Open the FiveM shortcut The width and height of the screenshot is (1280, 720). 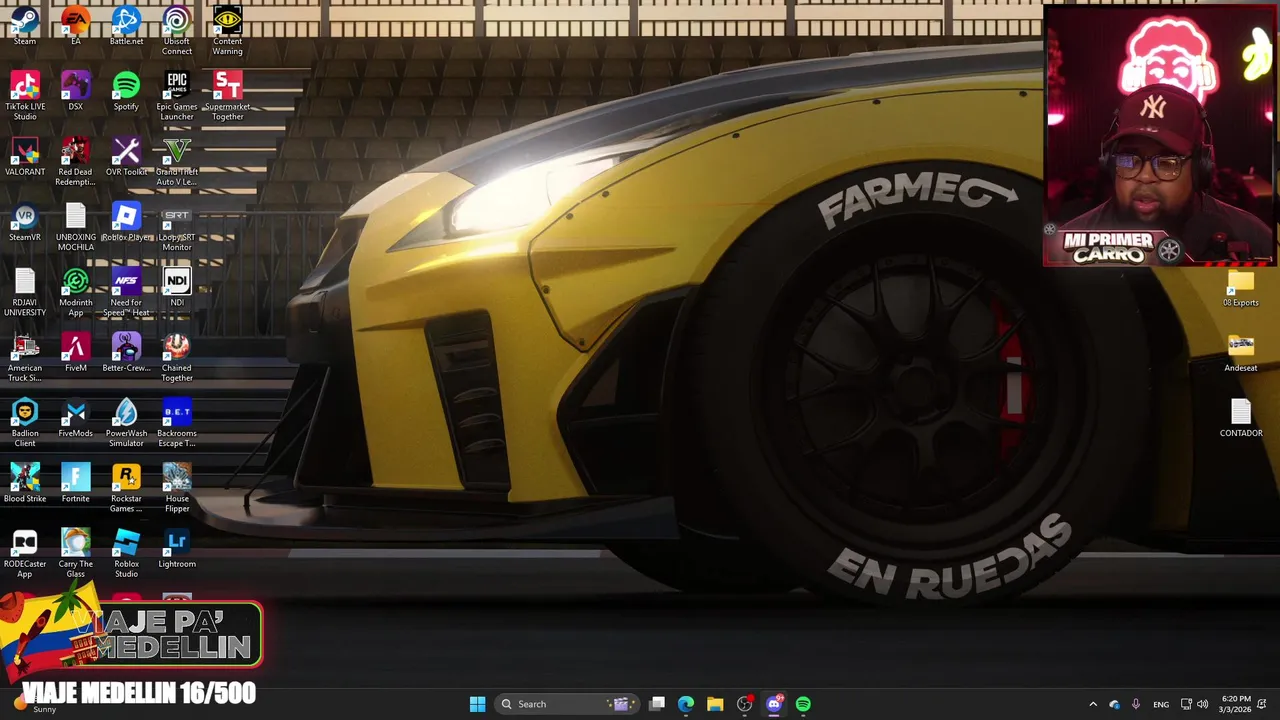(75, 352)
